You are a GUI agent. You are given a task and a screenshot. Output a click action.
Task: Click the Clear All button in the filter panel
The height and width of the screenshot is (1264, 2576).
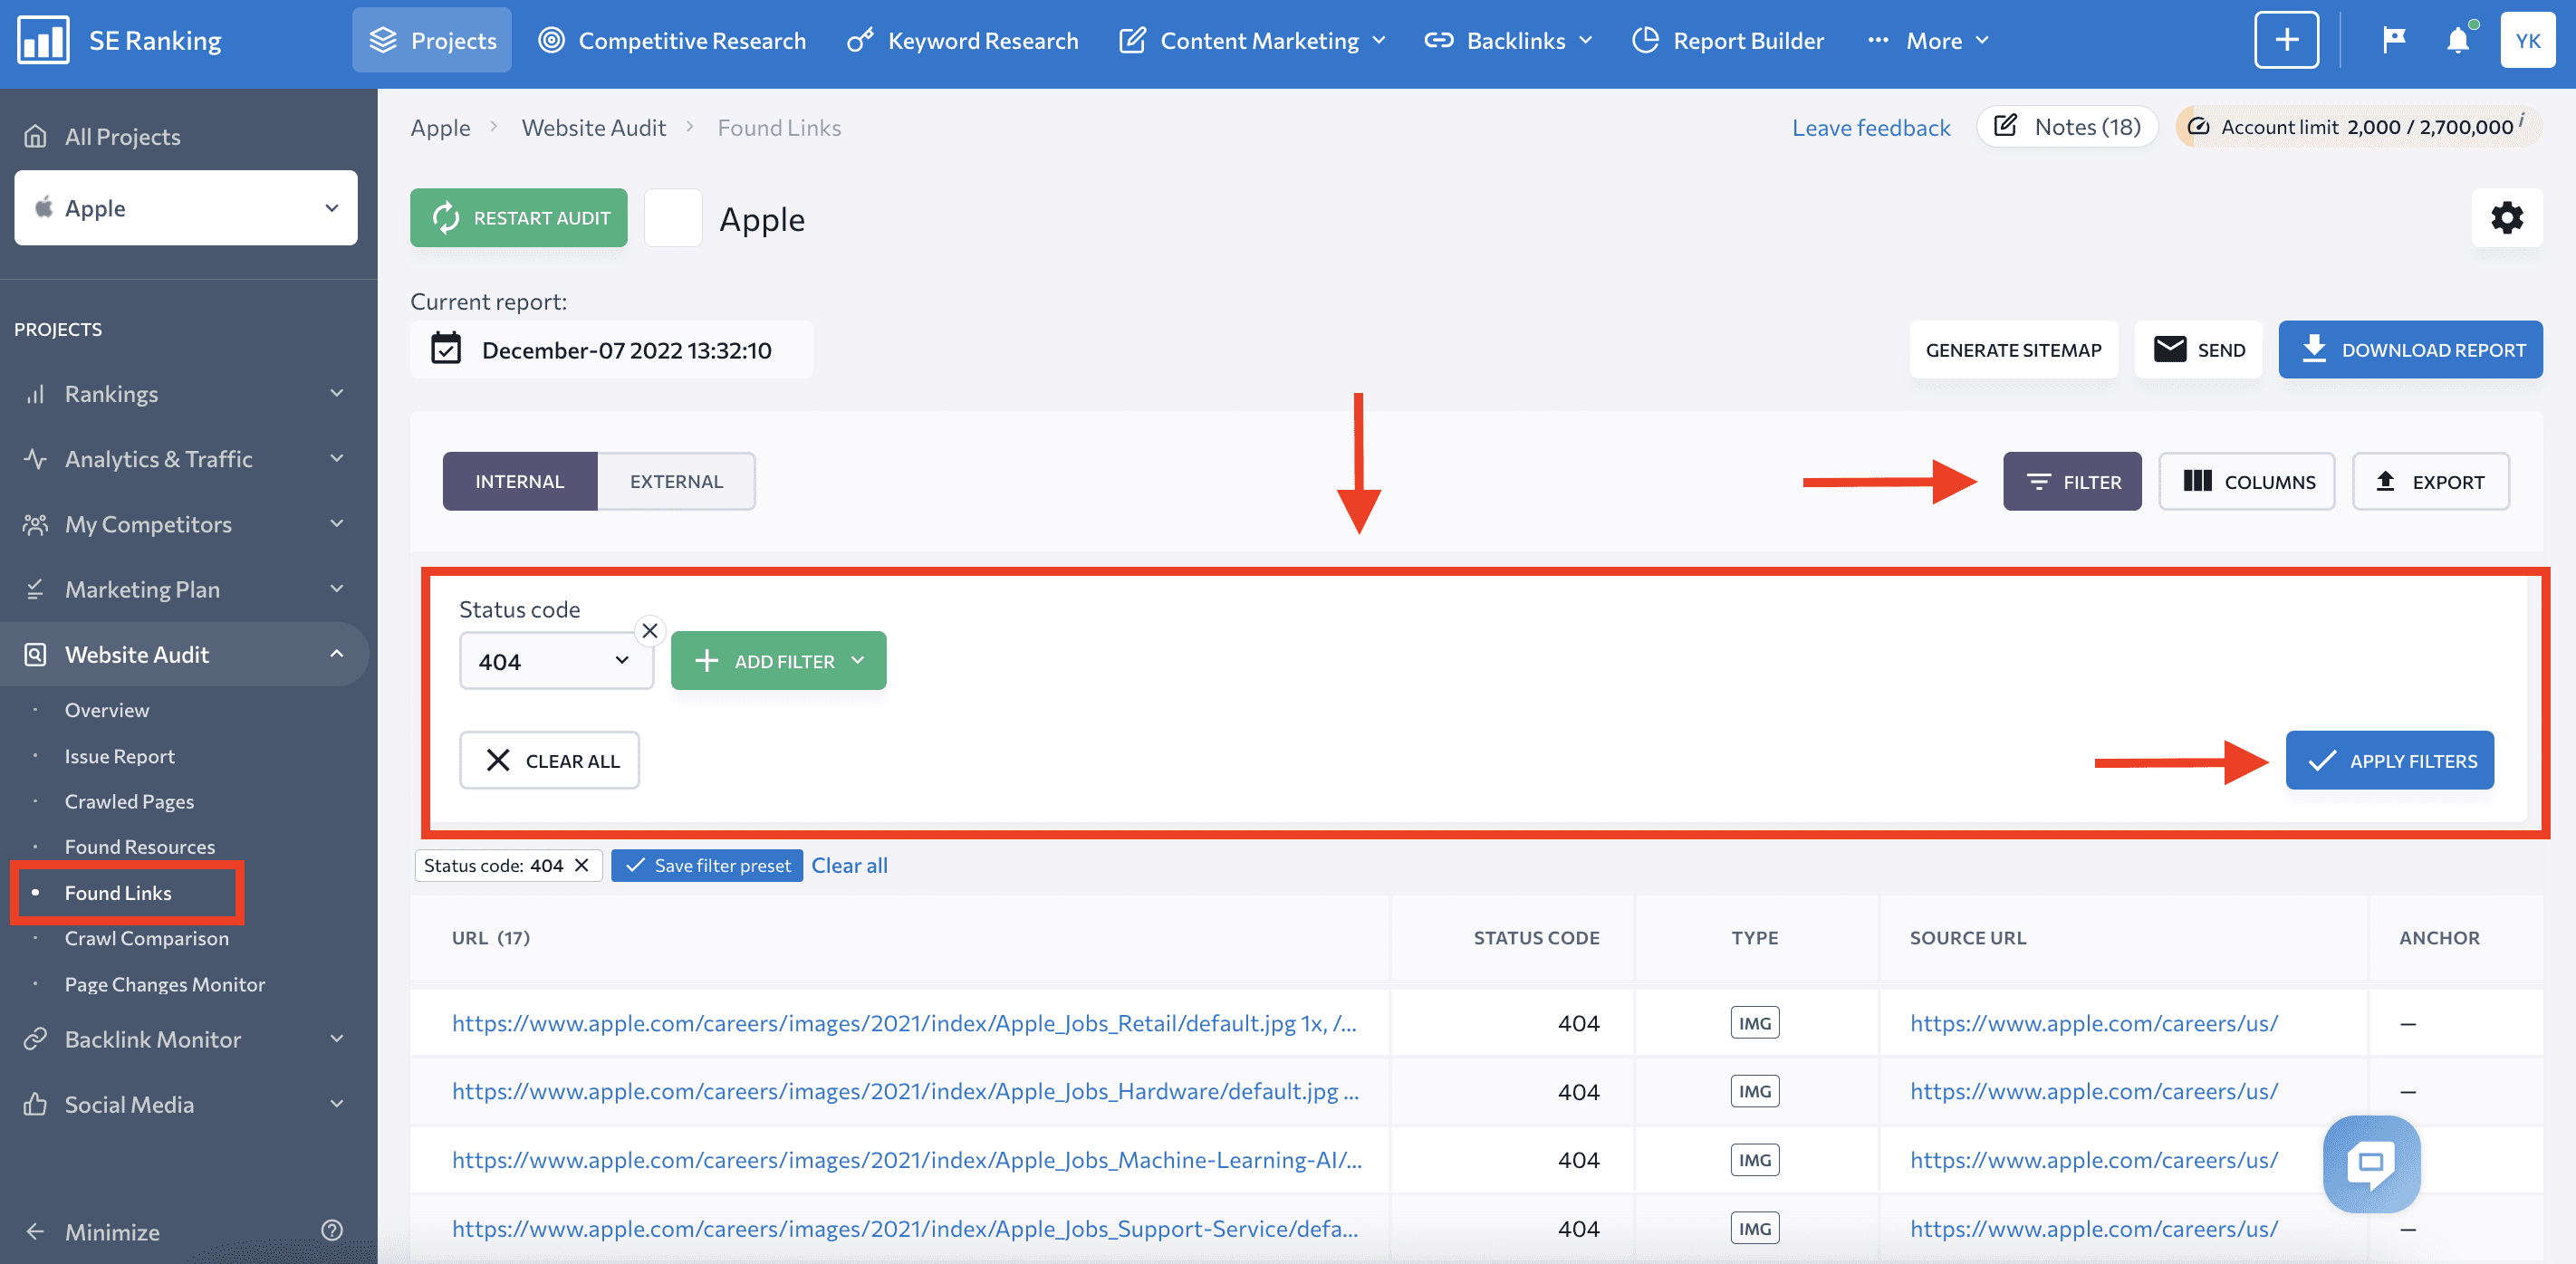tap(549, 760)
